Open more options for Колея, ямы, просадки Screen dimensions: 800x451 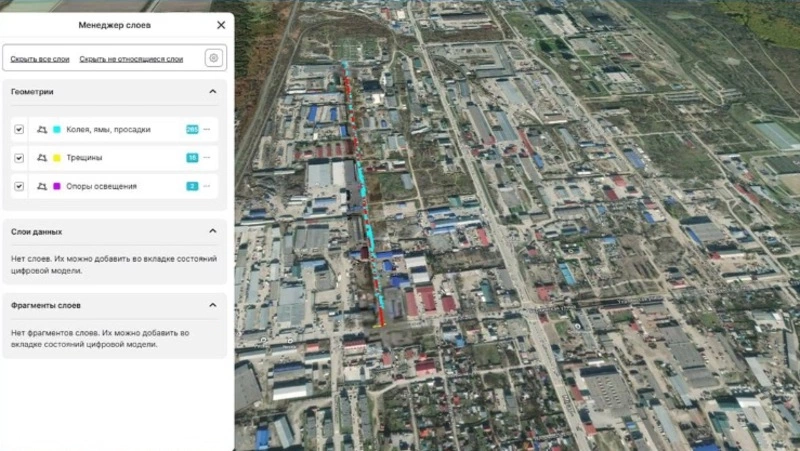tap(207, 130)
